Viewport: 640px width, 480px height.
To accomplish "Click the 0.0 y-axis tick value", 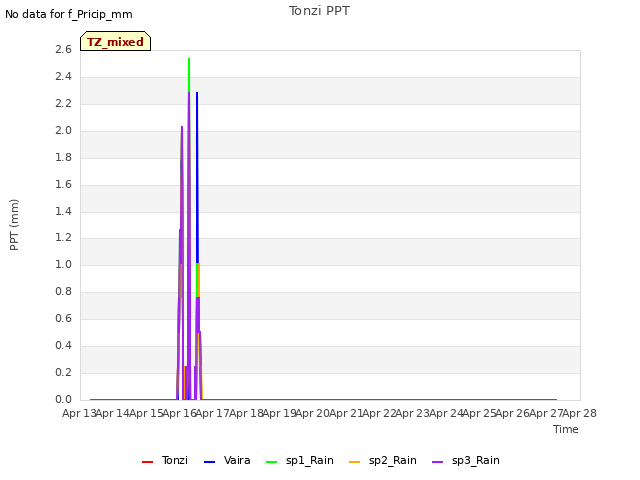I will click(x=63, y=399).
